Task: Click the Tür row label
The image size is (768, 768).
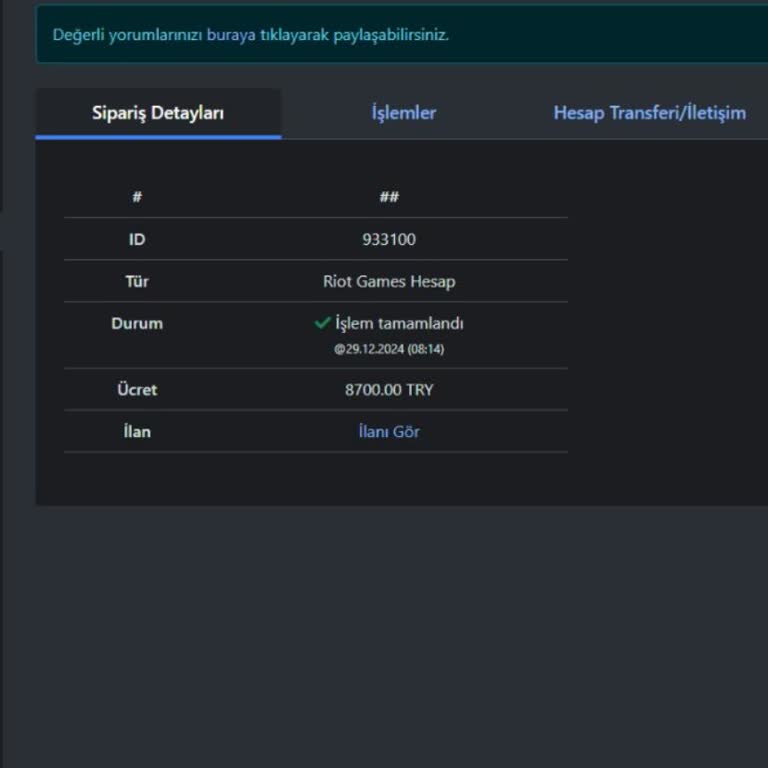Action: tap(137, 282)
